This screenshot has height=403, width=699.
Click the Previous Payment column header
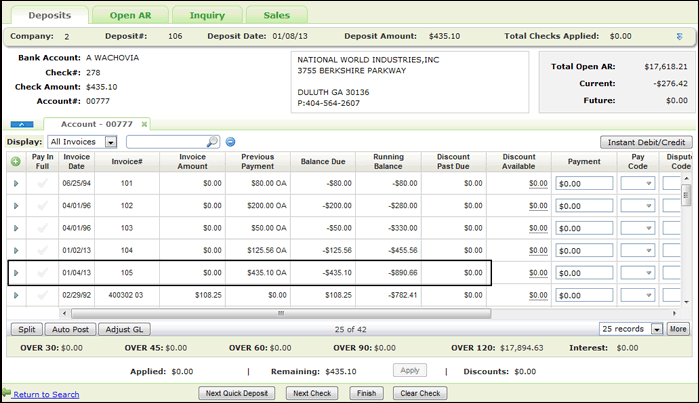[x=258, y=161]
